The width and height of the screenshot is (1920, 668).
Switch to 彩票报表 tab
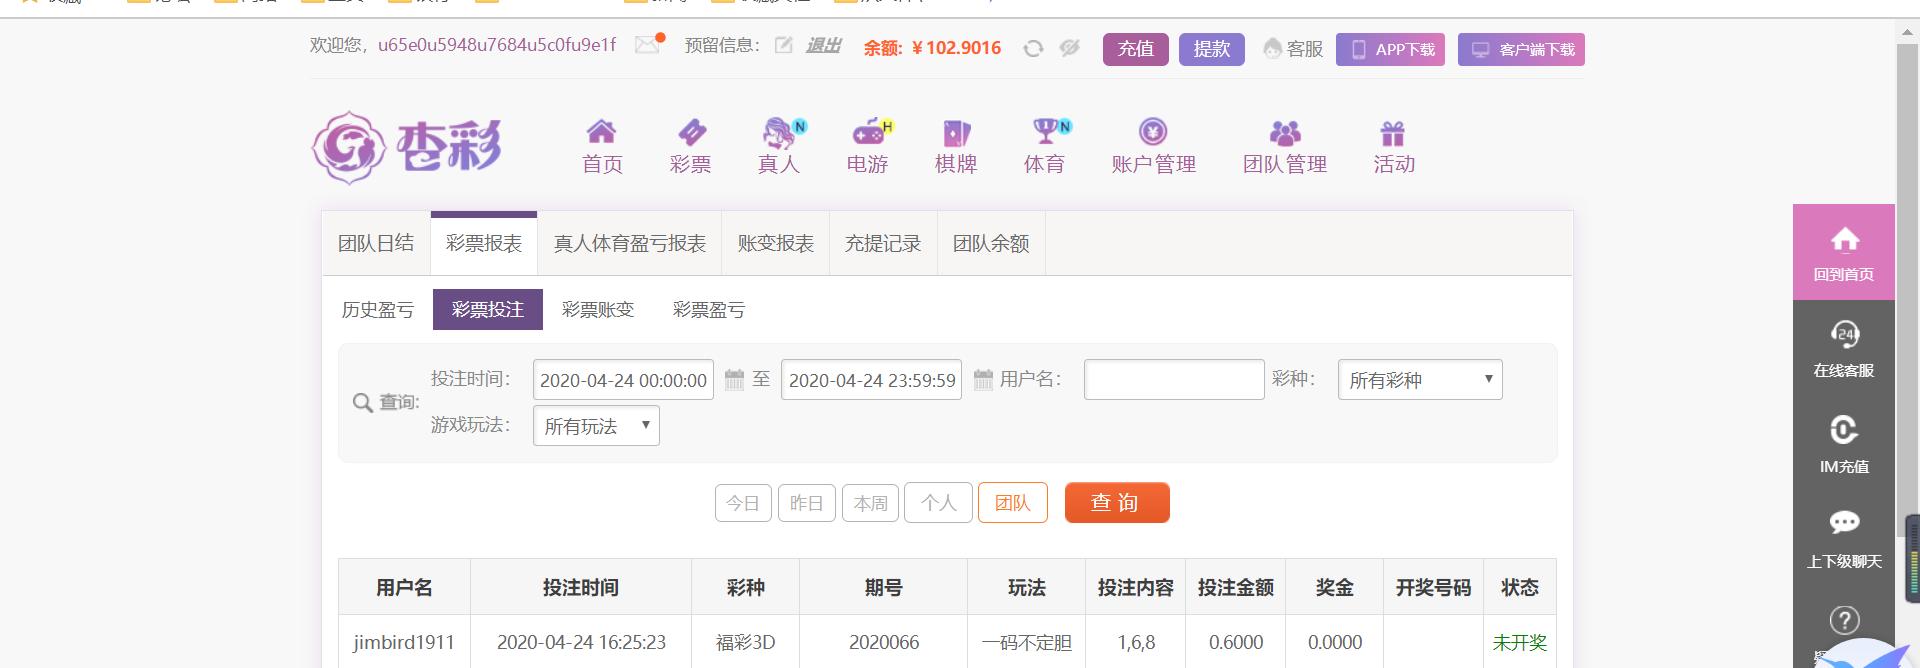[x=484, y=244]
